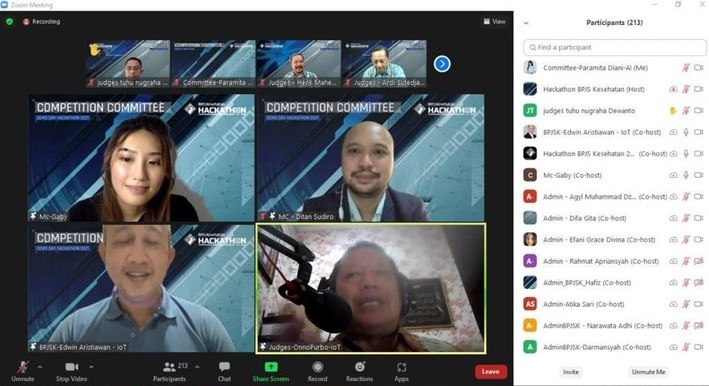Click the Share Screen icon
The image size is (709, 386).
tap(271, 367)
